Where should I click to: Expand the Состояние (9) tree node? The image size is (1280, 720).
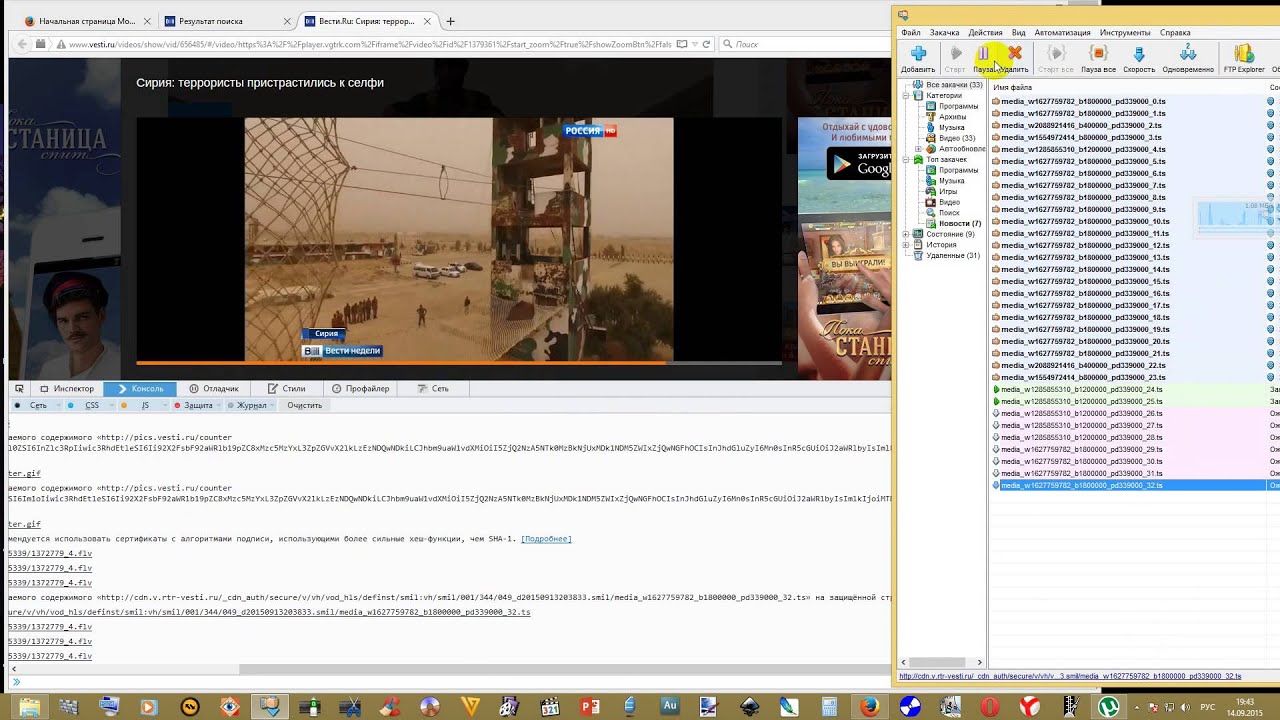(x=906, y=234)
